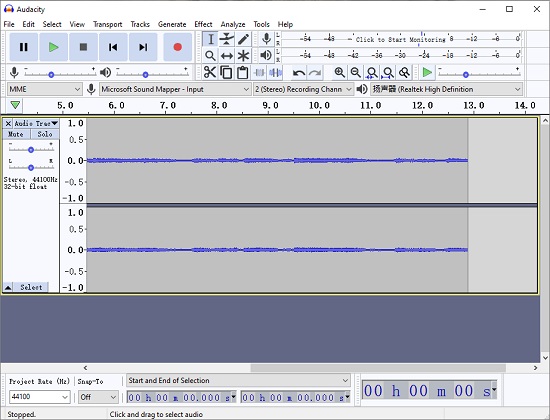The height and width of the screenshot is (420, 550).
Task: Open the MME audio host dropdown
Action: click(45, 89)
